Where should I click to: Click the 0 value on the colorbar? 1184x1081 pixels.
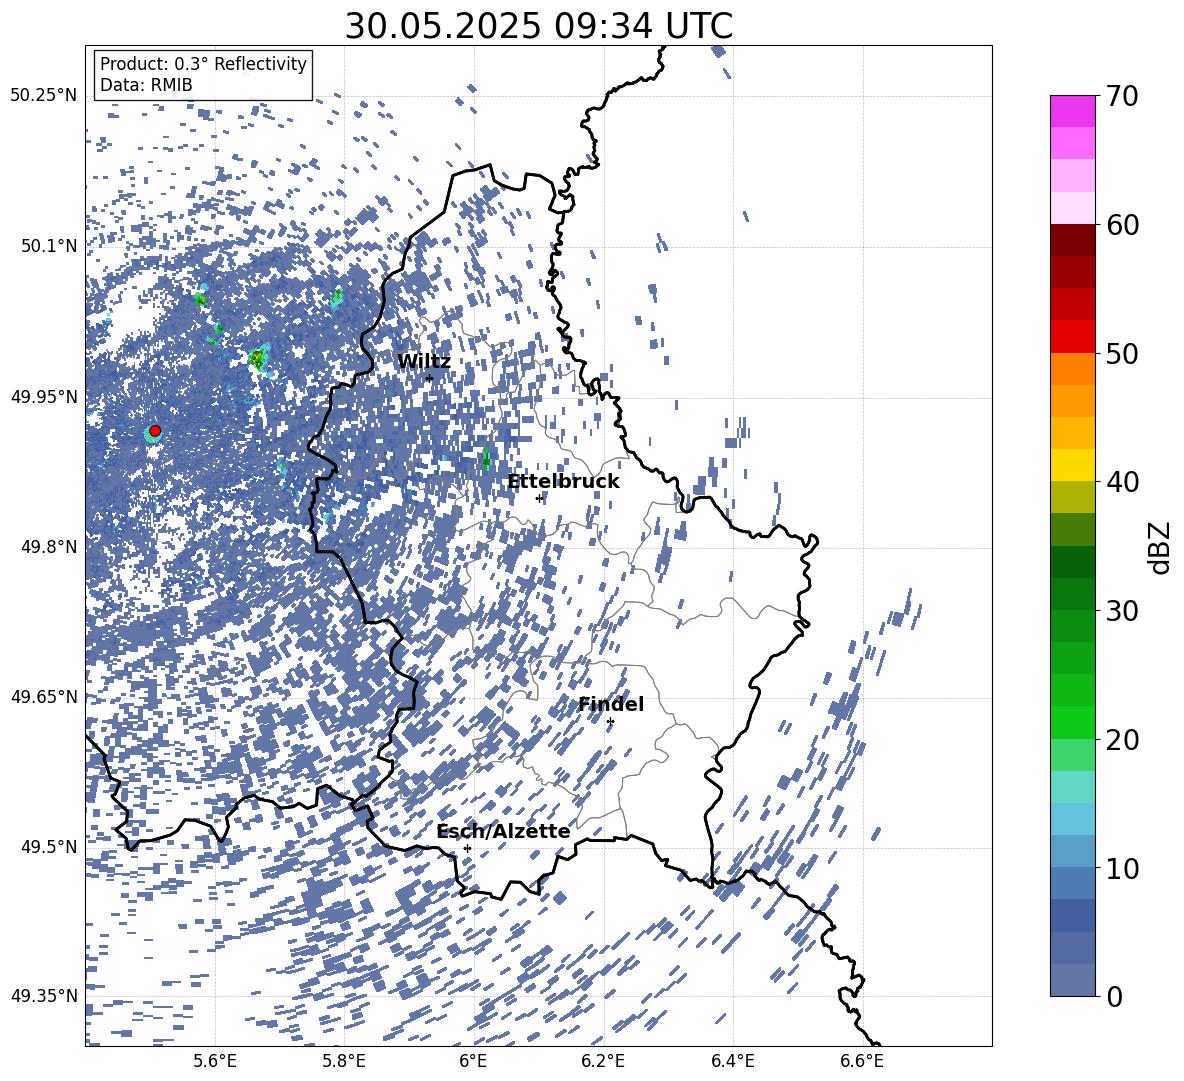pyautogui.click(x=1114, y=997)
